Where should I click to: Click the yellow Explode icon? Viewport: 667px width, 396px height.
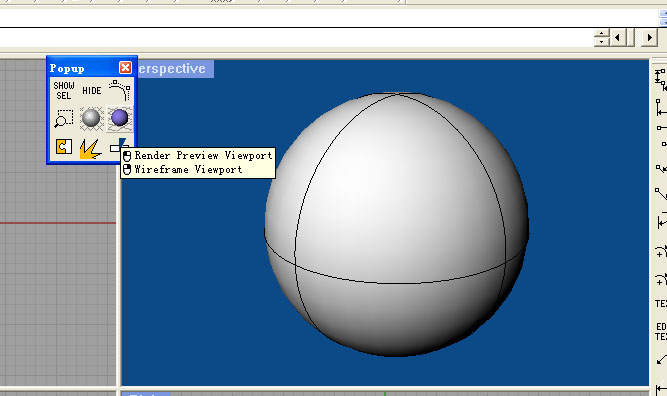coord(91,148)
